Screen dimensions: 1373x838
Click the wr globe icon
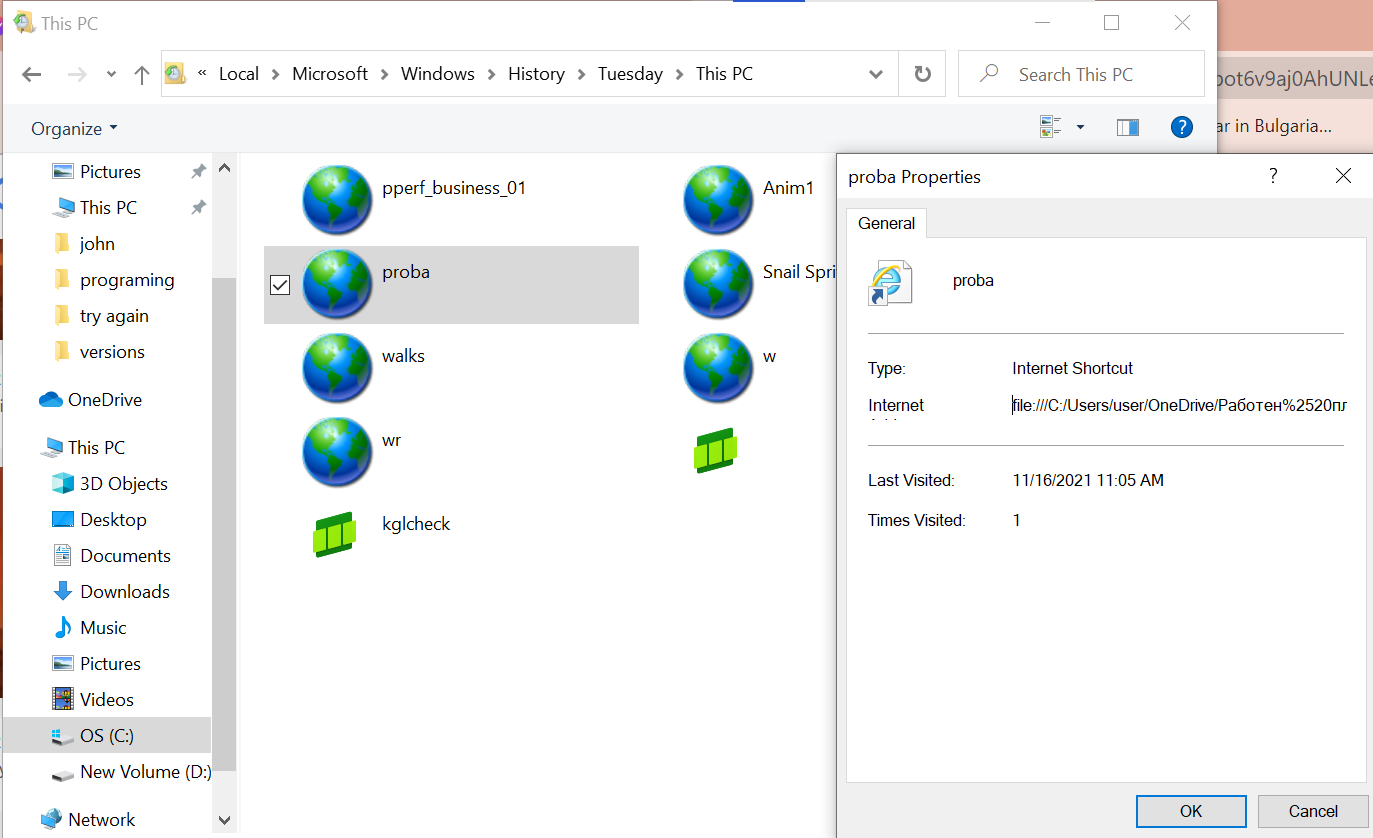(338, 452)
